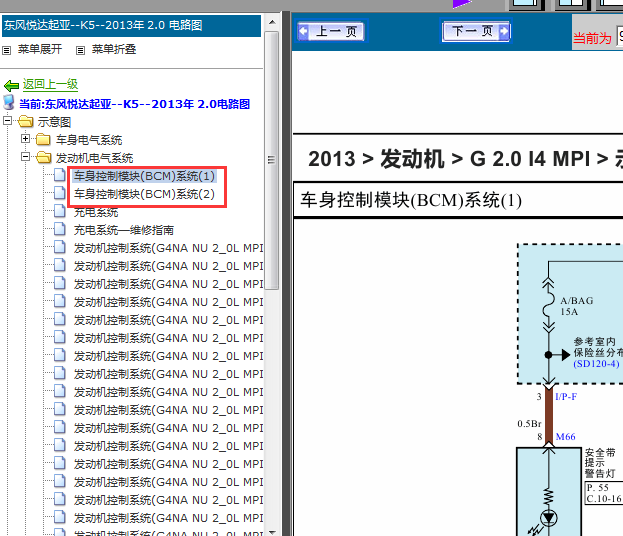Open the (SD120-4) reference link

pyautogui.click(x=596, y=364)
